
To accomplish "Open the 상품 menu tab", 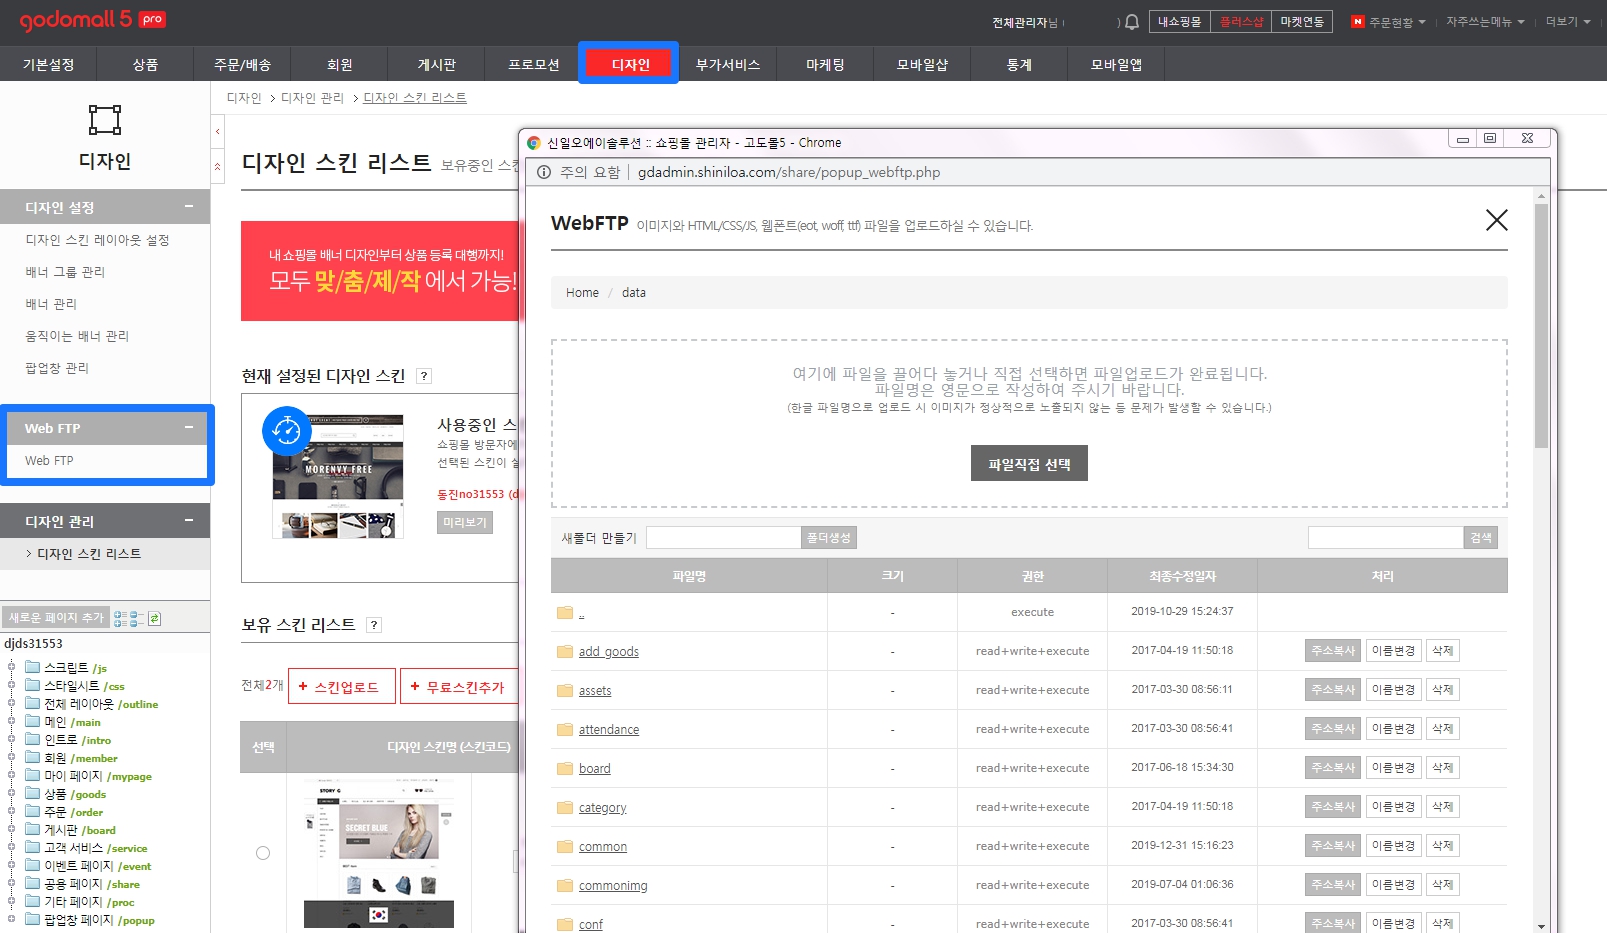I will (x=145, y=65).
